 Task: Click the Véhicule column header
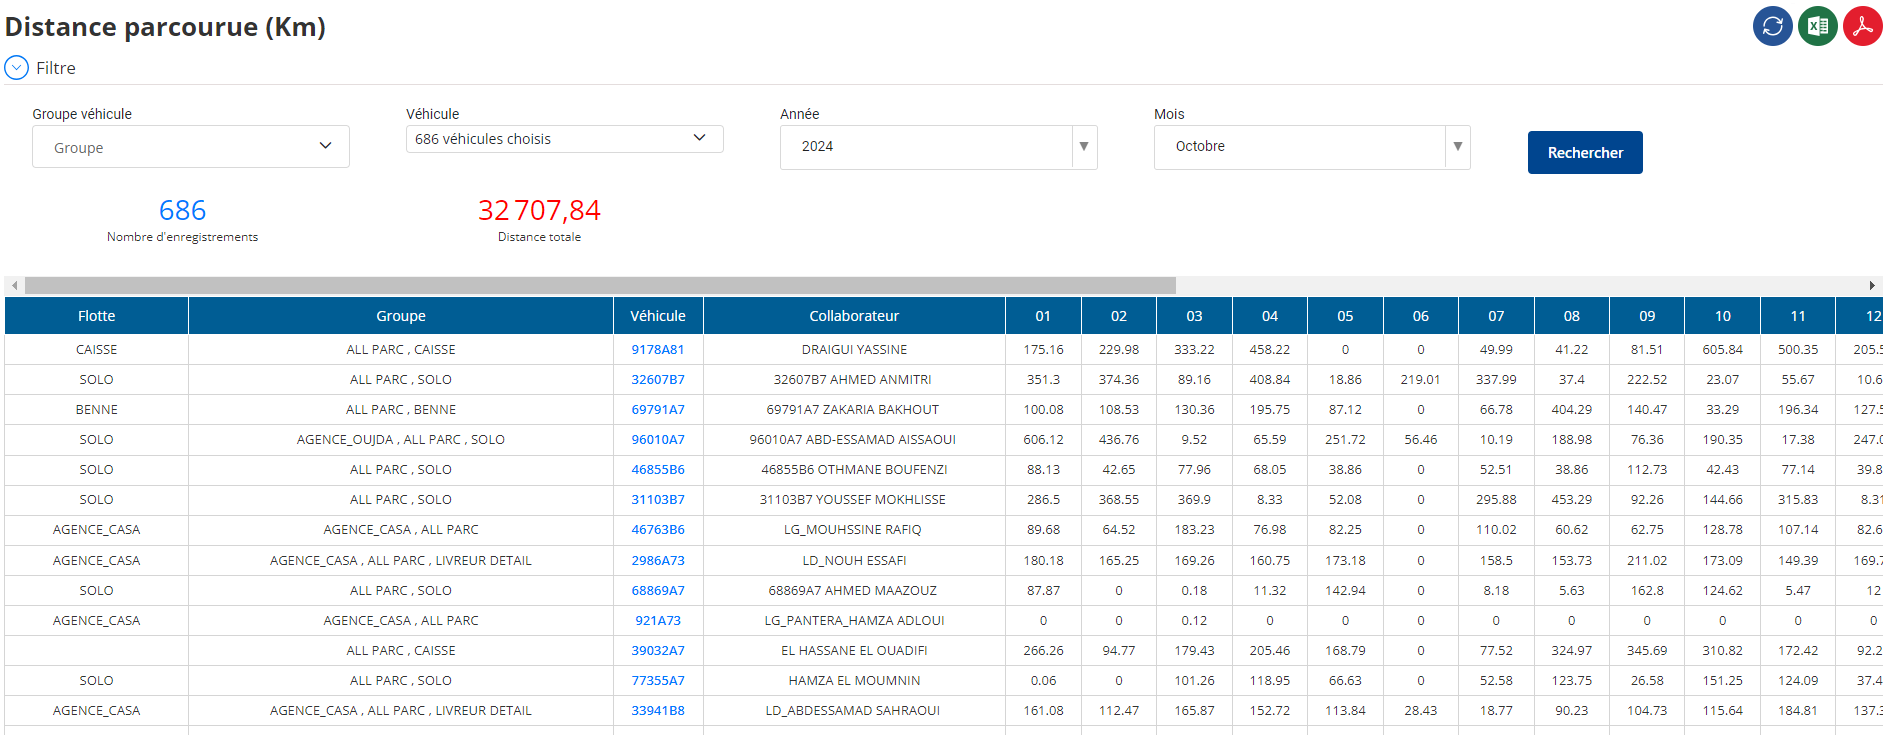click(658, 316)
